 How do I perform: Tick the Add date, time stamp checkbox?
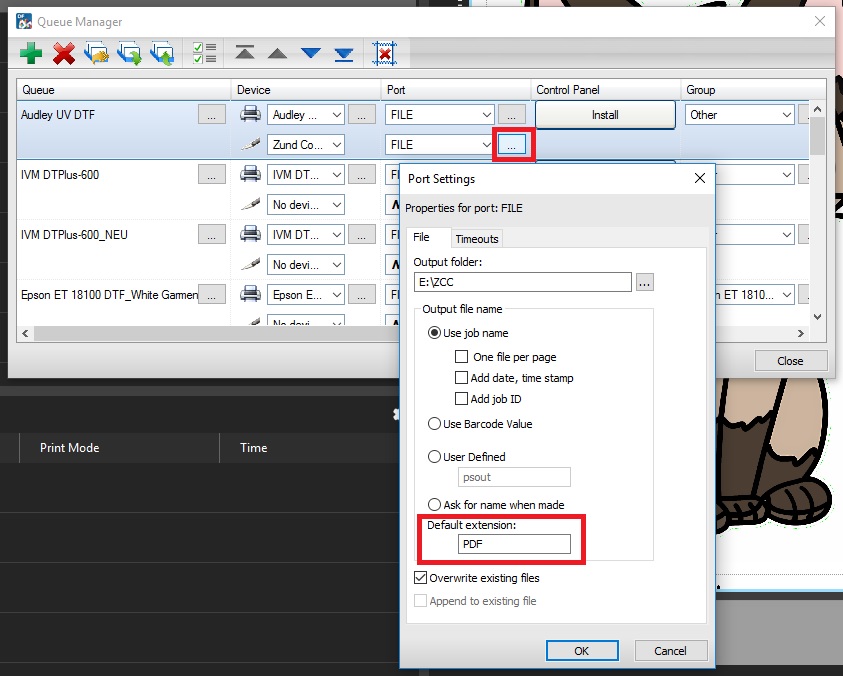pos(461,378)
